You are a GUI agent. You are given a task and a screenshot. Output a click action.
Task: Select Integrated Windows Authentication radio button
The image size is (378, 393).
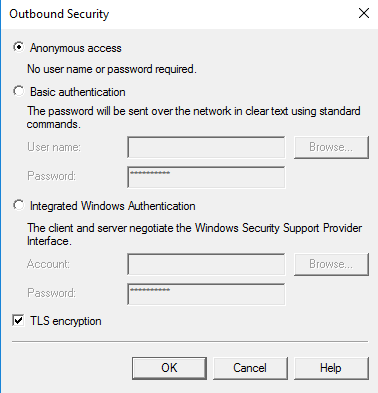pyautogui.click(x=19, y=205)
